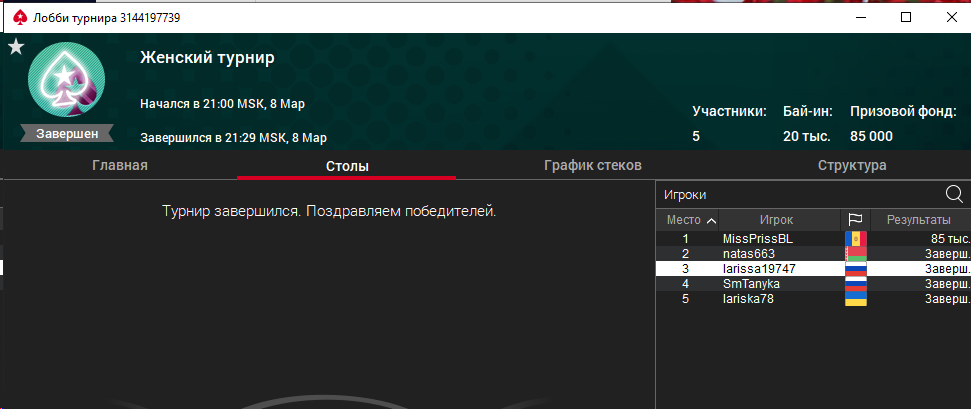The height and width of the screenshot is (409, 971).
Task: Click the prize pool value 85 000
Action: (871, 136)
